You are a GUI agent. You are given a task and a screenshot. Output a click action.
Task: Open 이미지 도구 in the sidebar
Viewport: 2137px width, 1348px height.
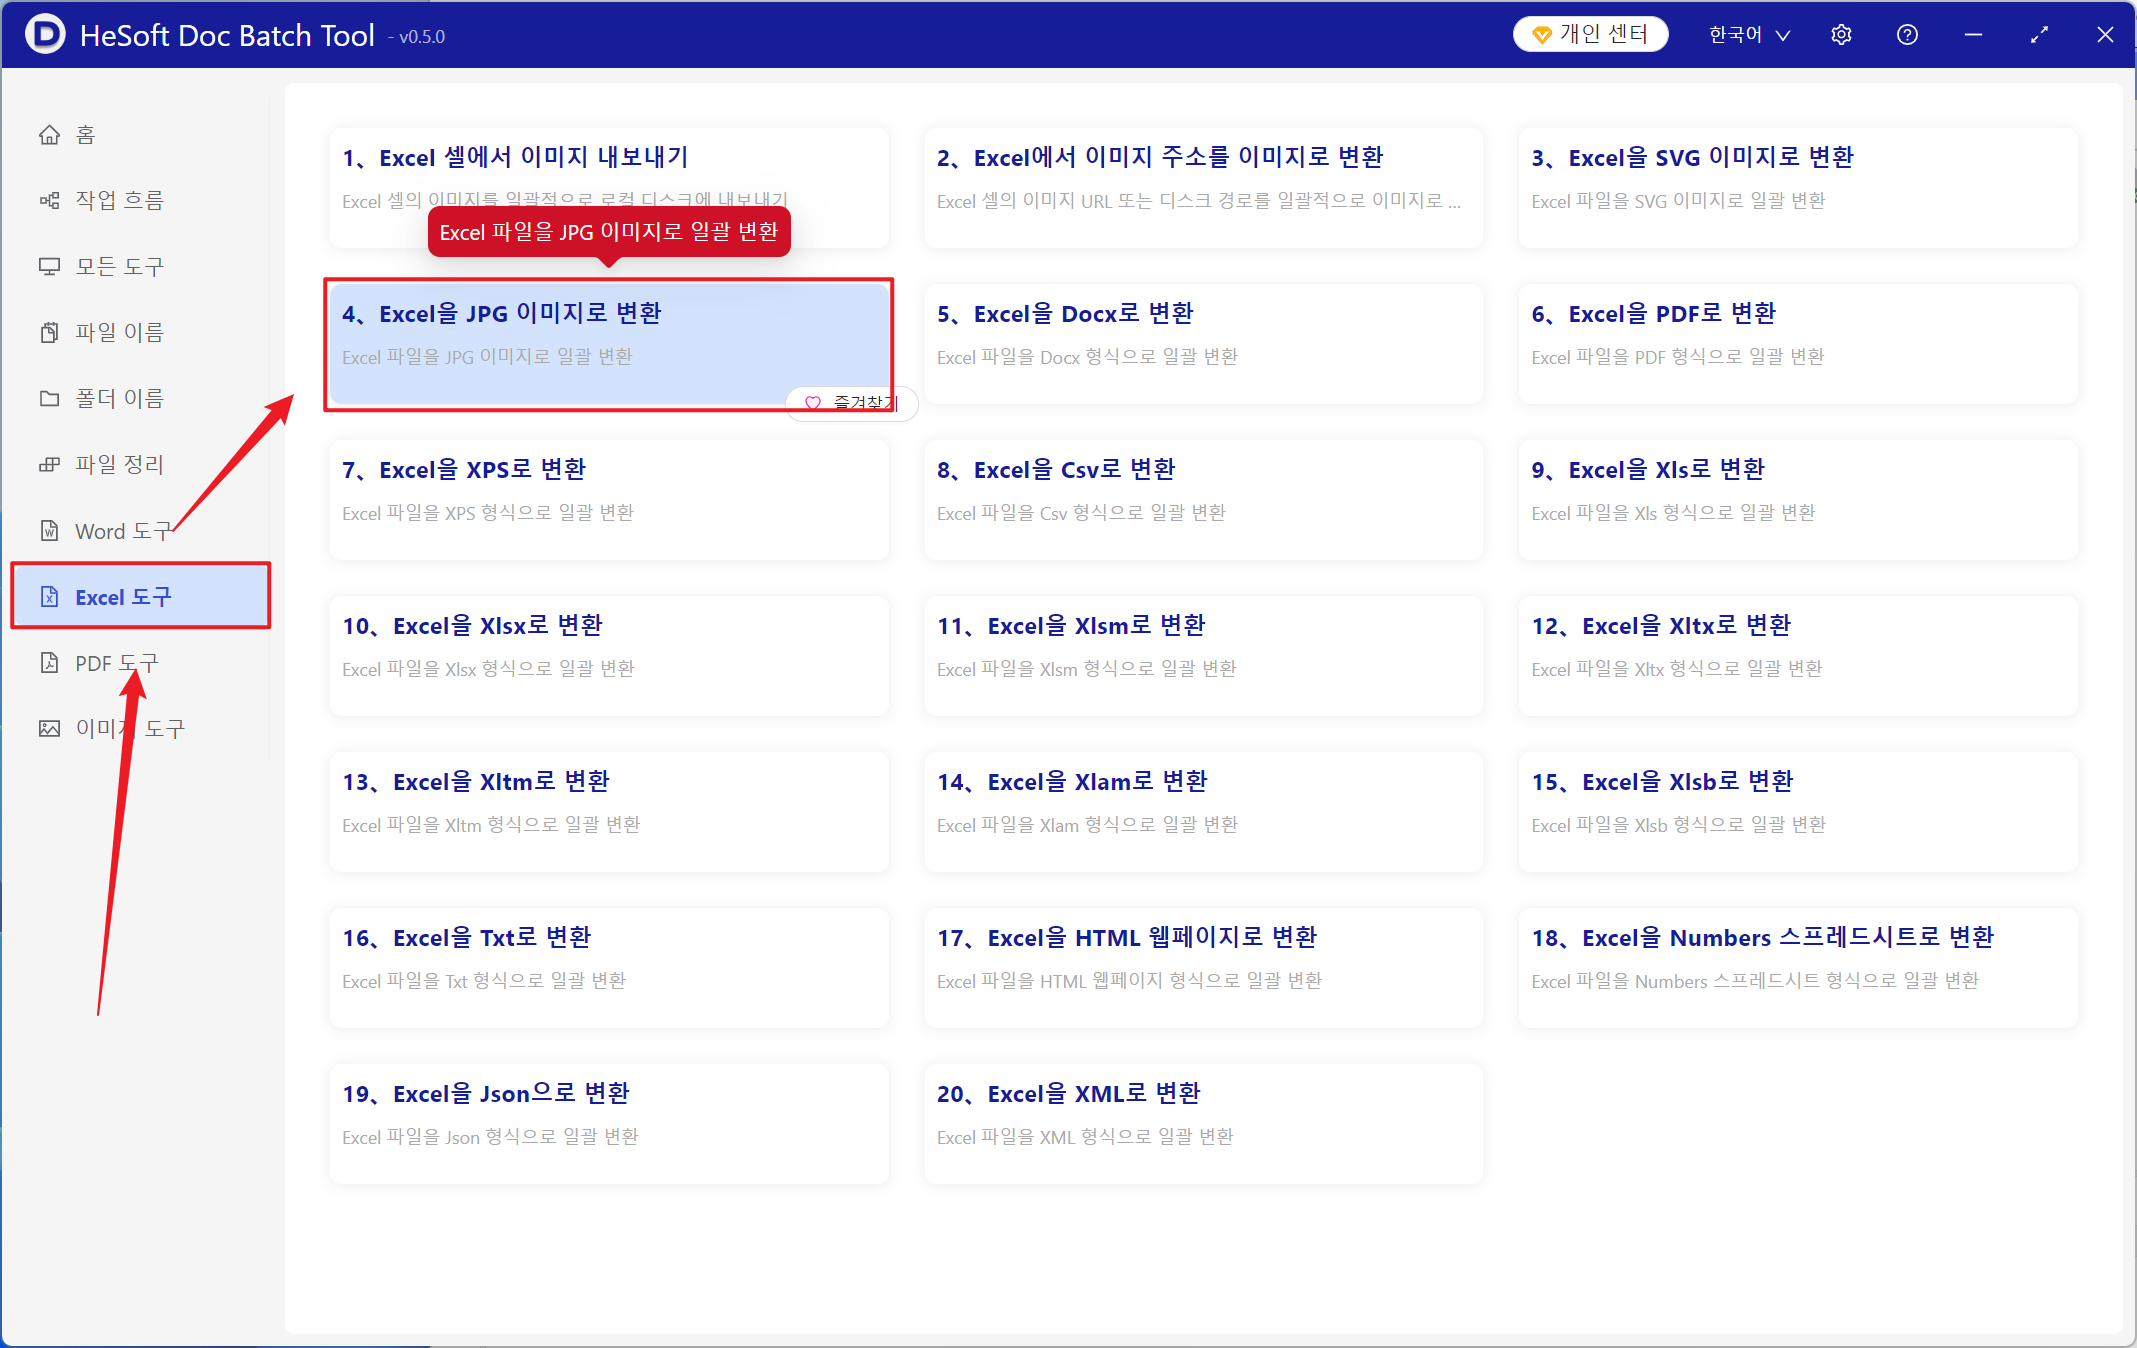(x=140, y=728)
